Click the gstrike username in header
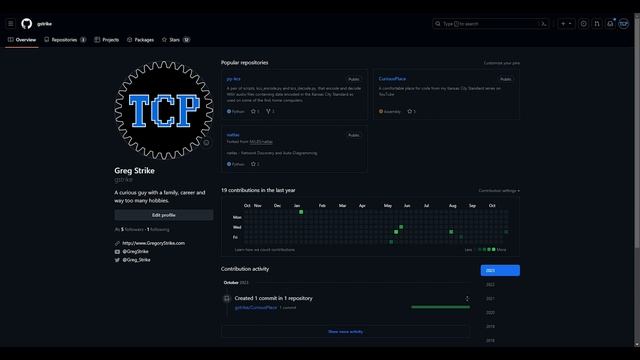 click(x=44, y=24)
